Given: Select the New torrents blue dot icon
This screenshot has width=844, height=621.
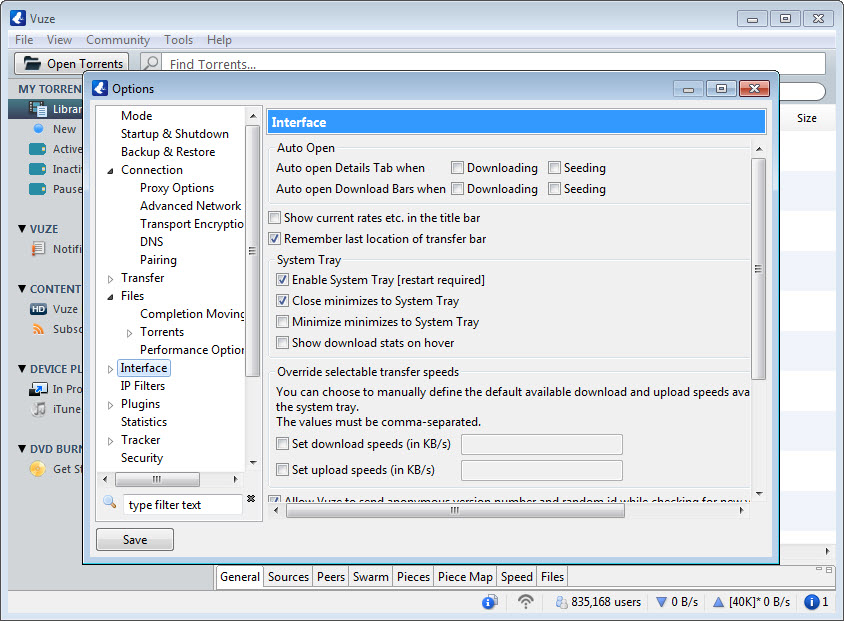Looking at the screenshot, I should point(38,129).
